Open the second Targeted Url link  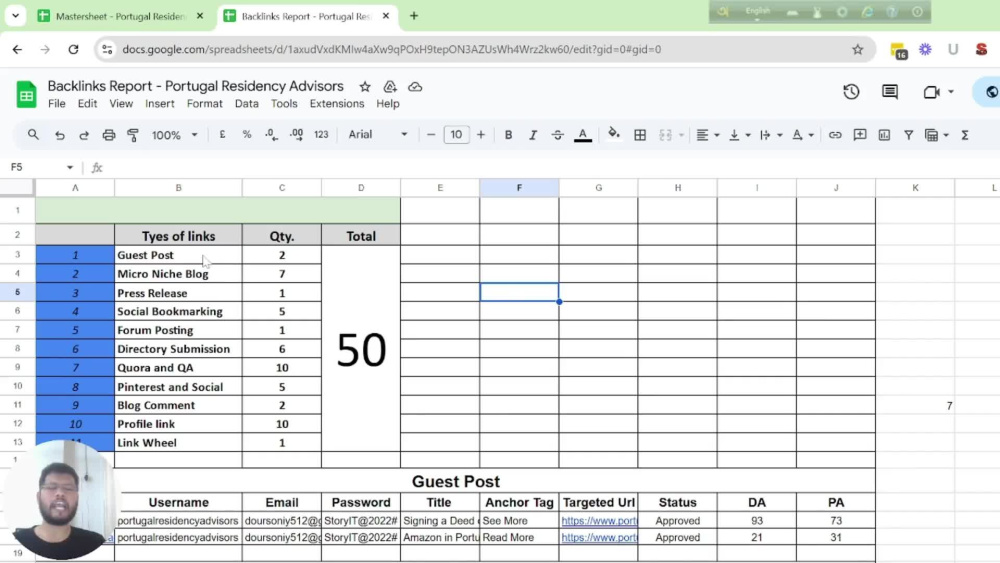(x=599, y=537)
